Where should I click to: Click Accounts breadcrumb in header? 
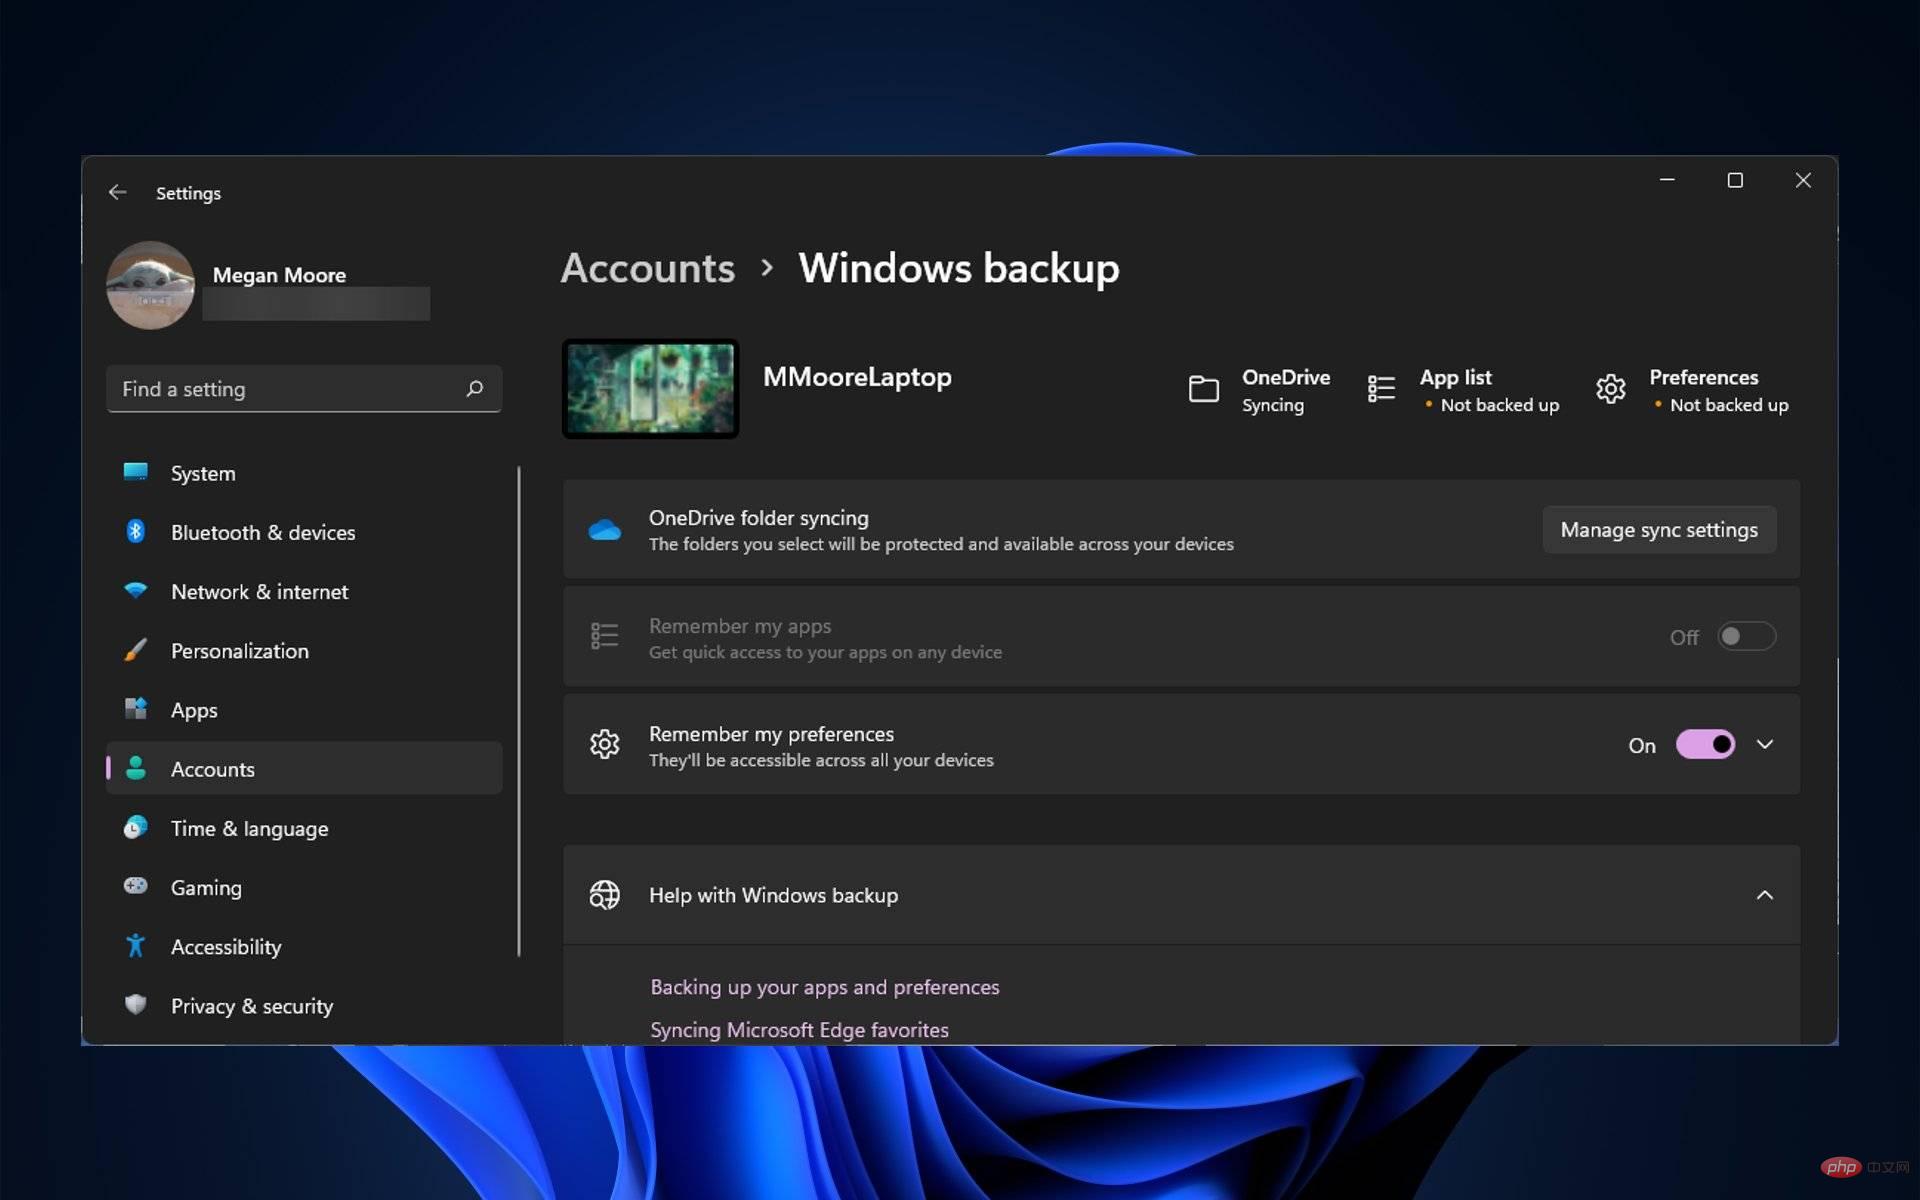pyautogui.click(x=648, y=268)
